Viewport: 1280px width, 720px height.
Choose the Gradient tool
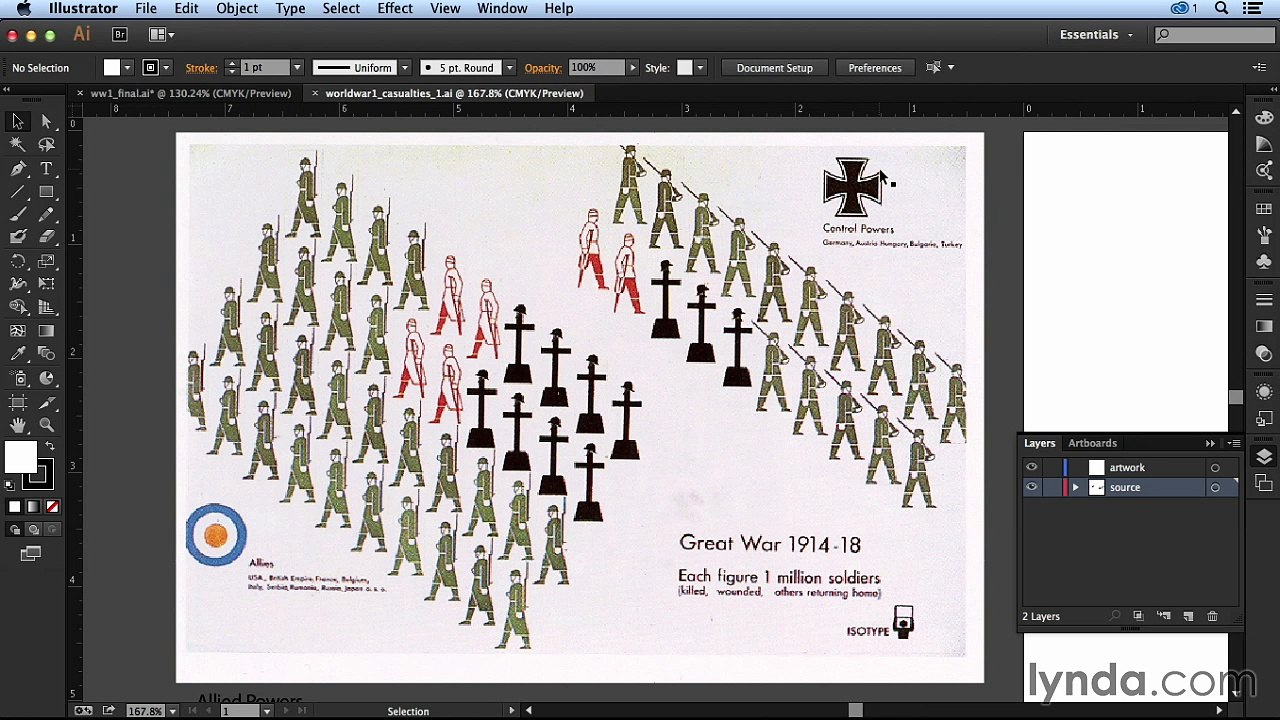(46, 331)
